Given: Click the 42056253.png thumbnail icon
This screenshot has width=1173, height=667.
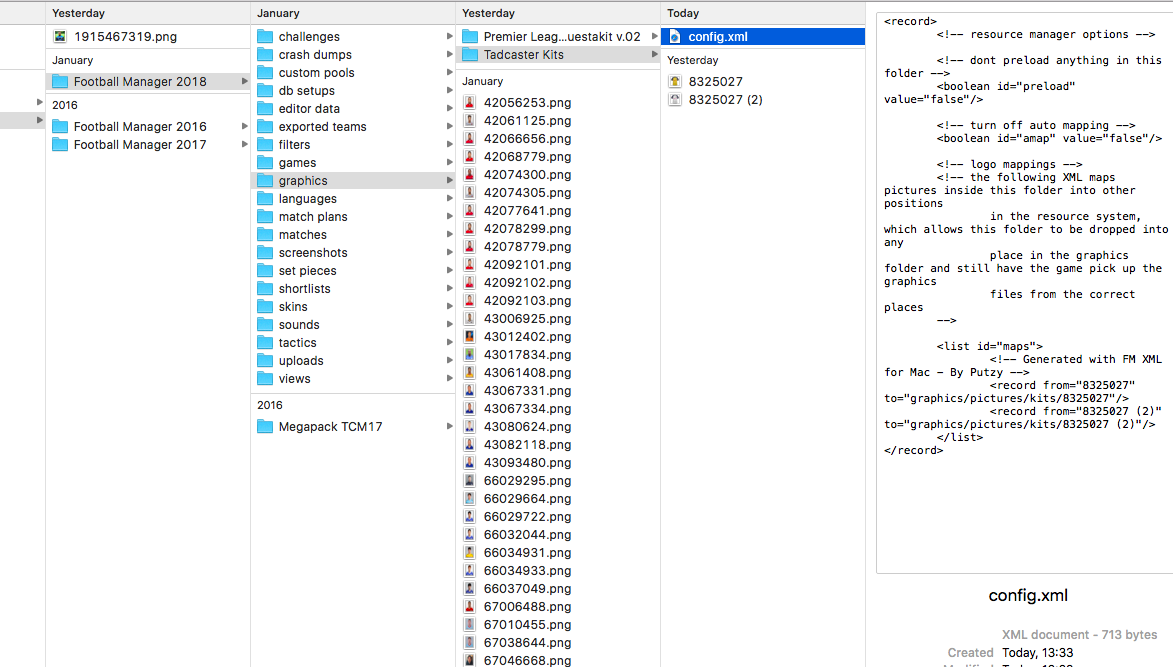Looking at the screenshot, I should [x=469, y=102].
